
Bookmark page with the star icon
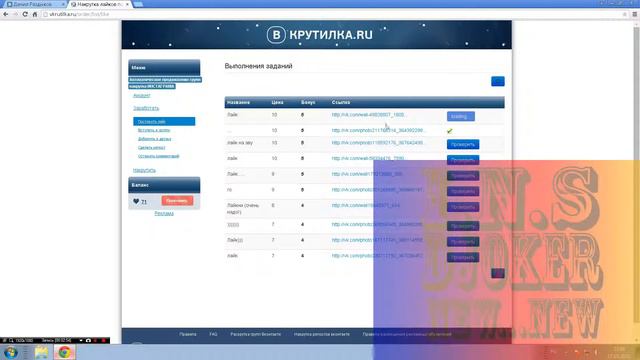tap(624, 14)
